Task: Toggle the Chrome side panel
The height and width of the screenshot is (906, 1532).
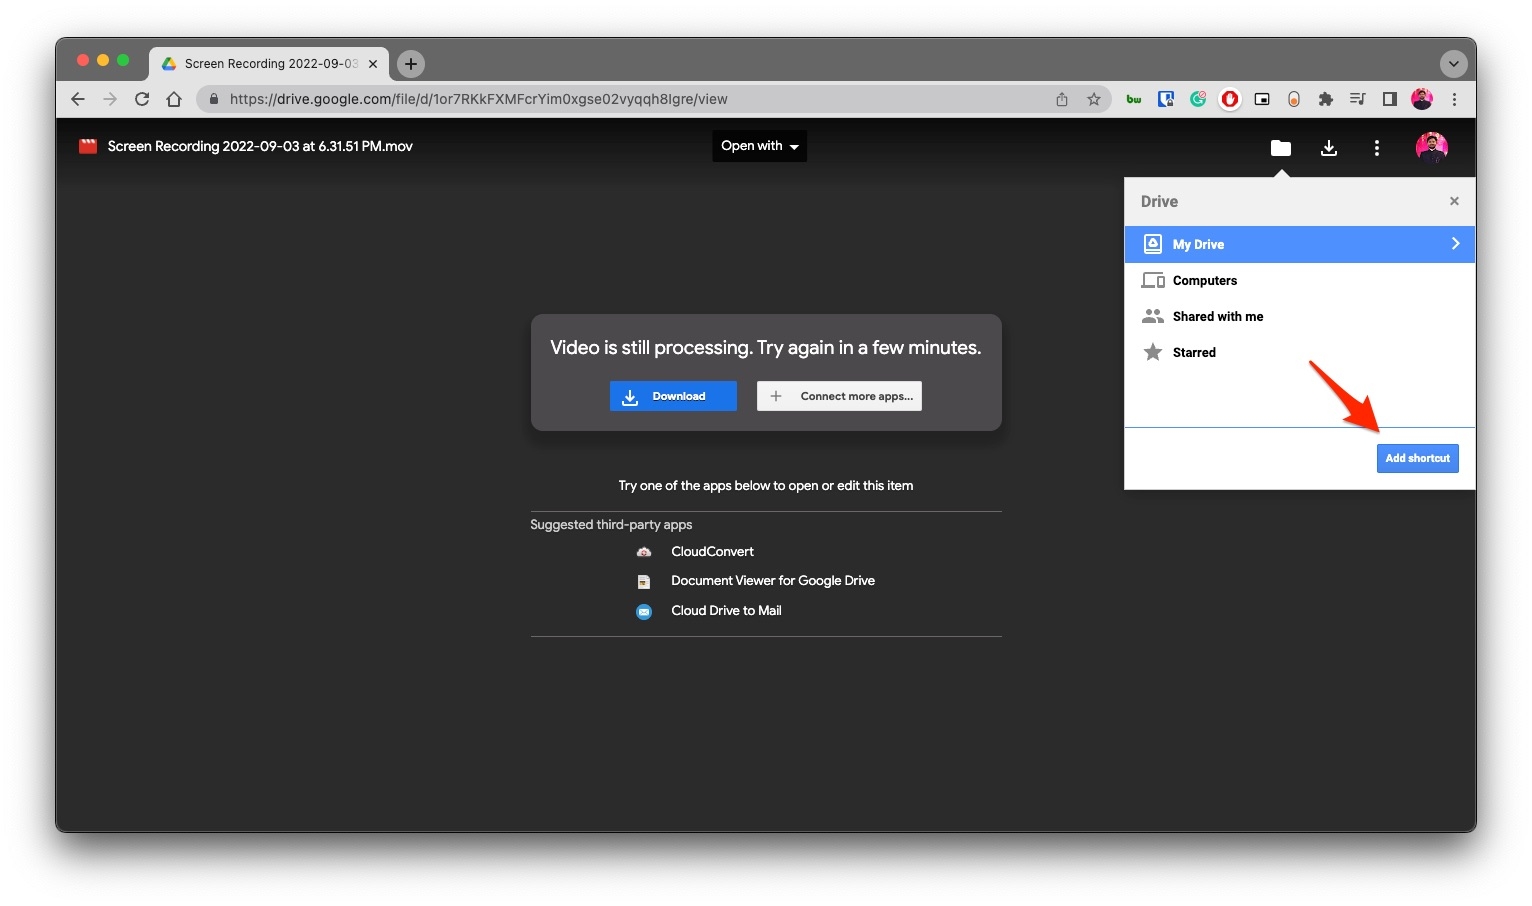Action: pos(1389,99)
